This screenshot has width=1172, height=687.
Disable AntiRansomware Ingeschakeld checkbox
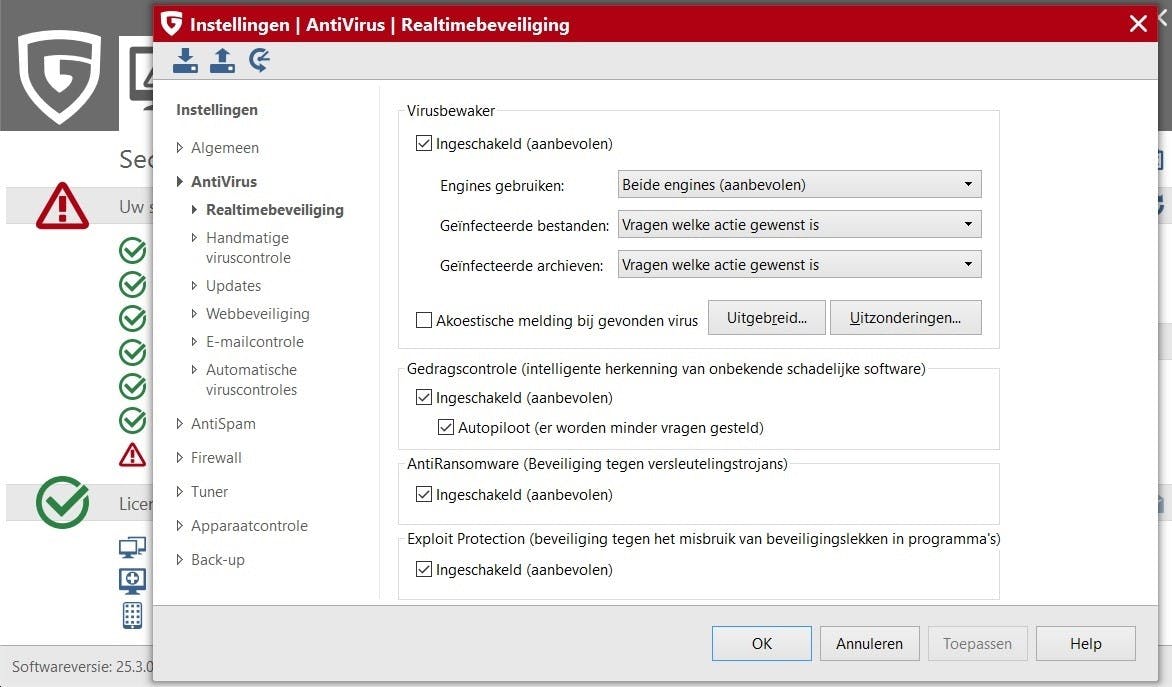click(424, 494)
